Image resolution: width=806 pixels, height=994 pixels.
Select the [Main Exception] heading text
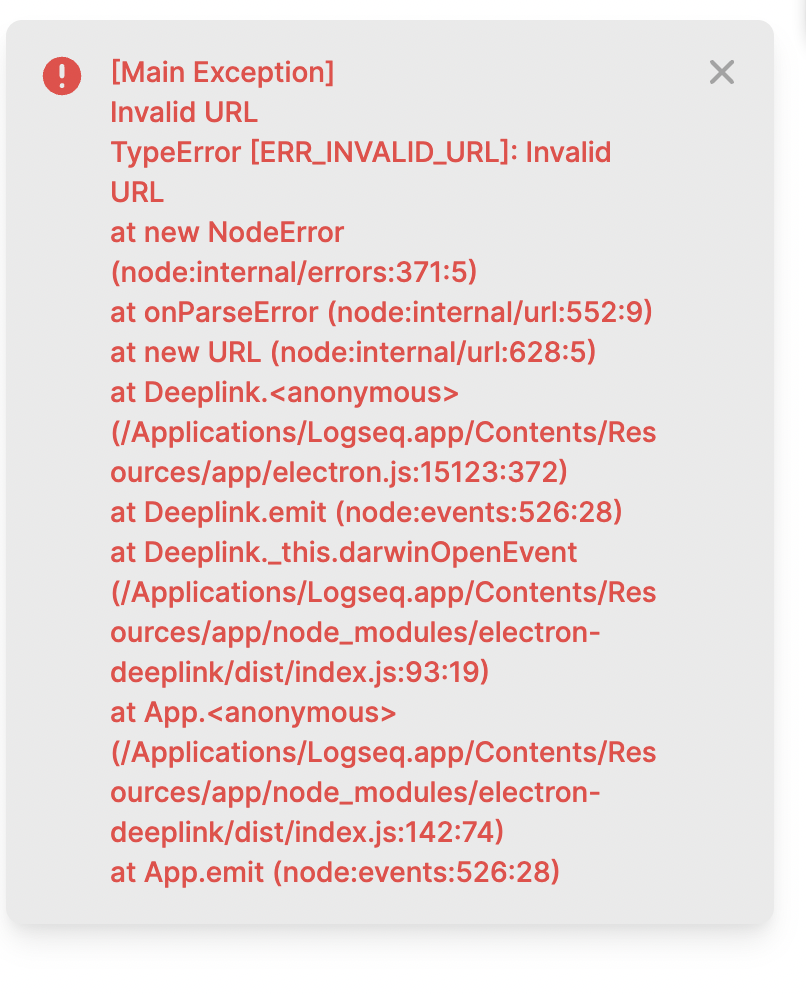coord(222,72)
